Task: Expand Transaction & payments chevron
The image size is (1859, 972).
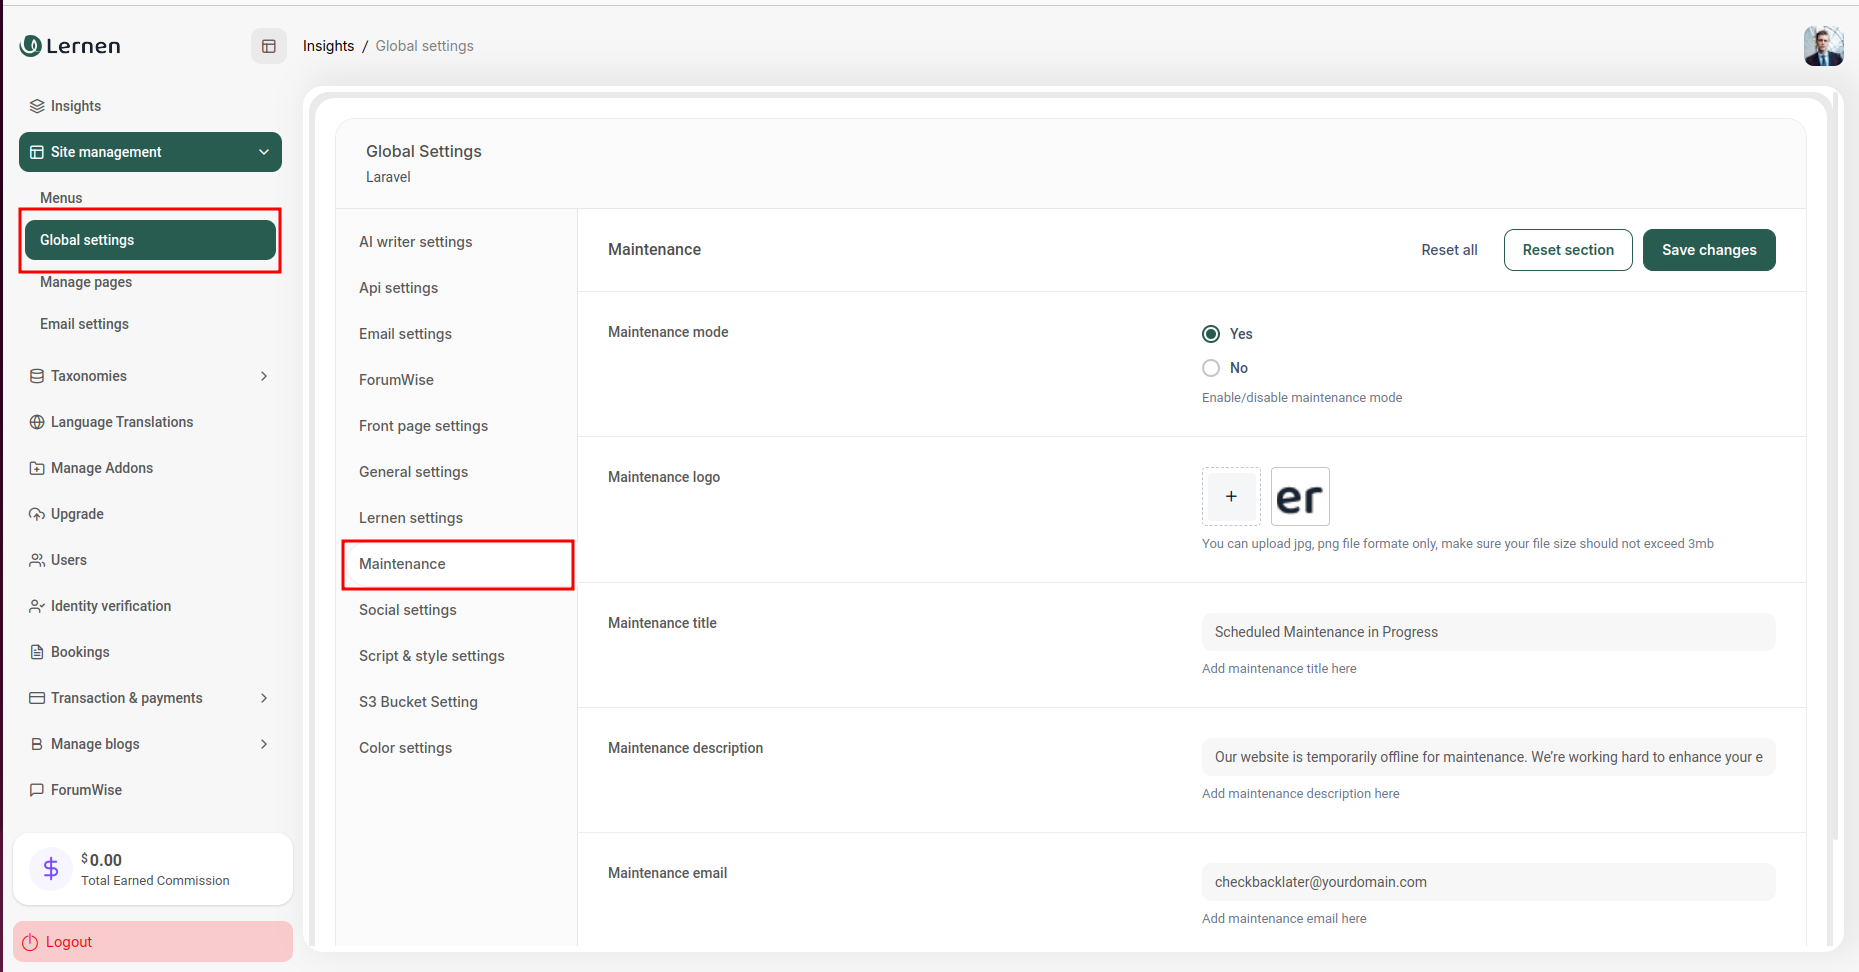Action: 264,698
